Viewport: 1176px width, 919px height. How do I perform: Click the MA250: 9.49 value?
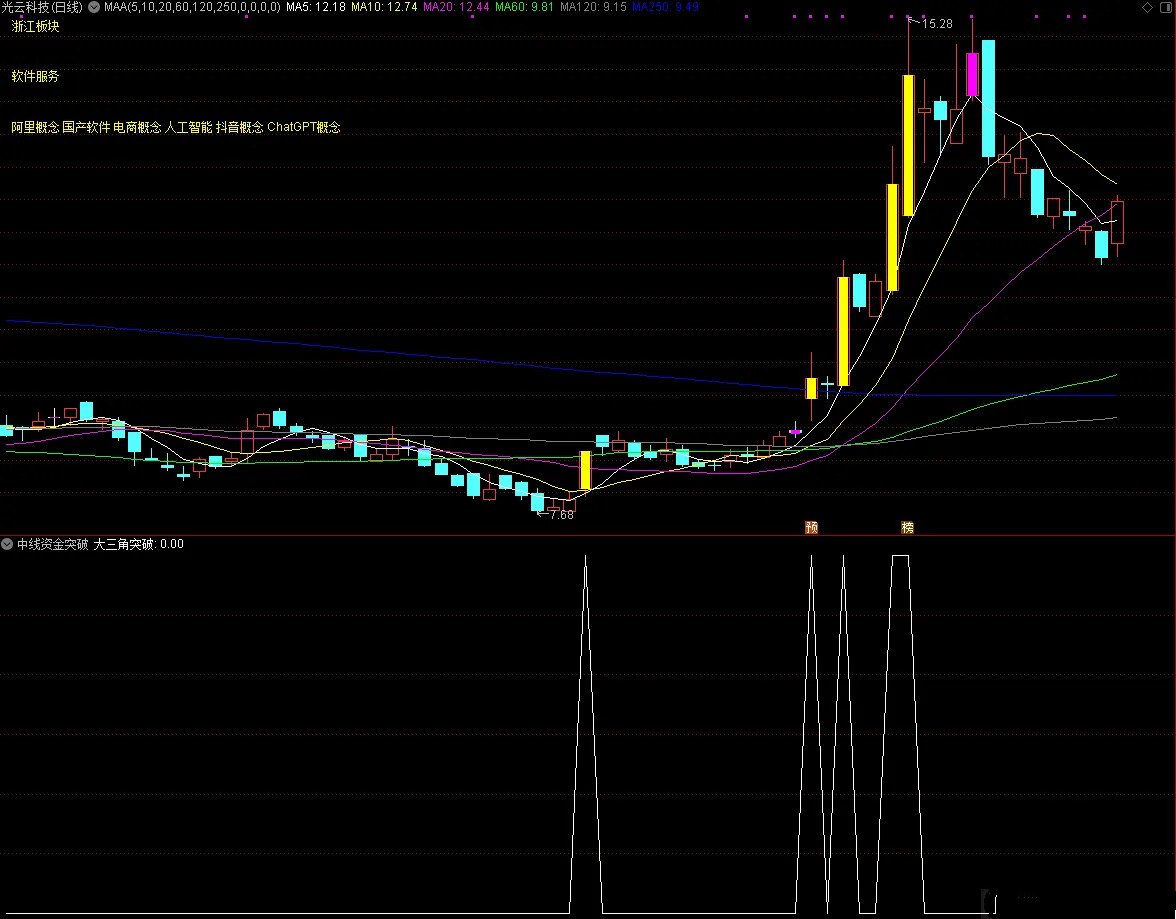coord(665,7)
